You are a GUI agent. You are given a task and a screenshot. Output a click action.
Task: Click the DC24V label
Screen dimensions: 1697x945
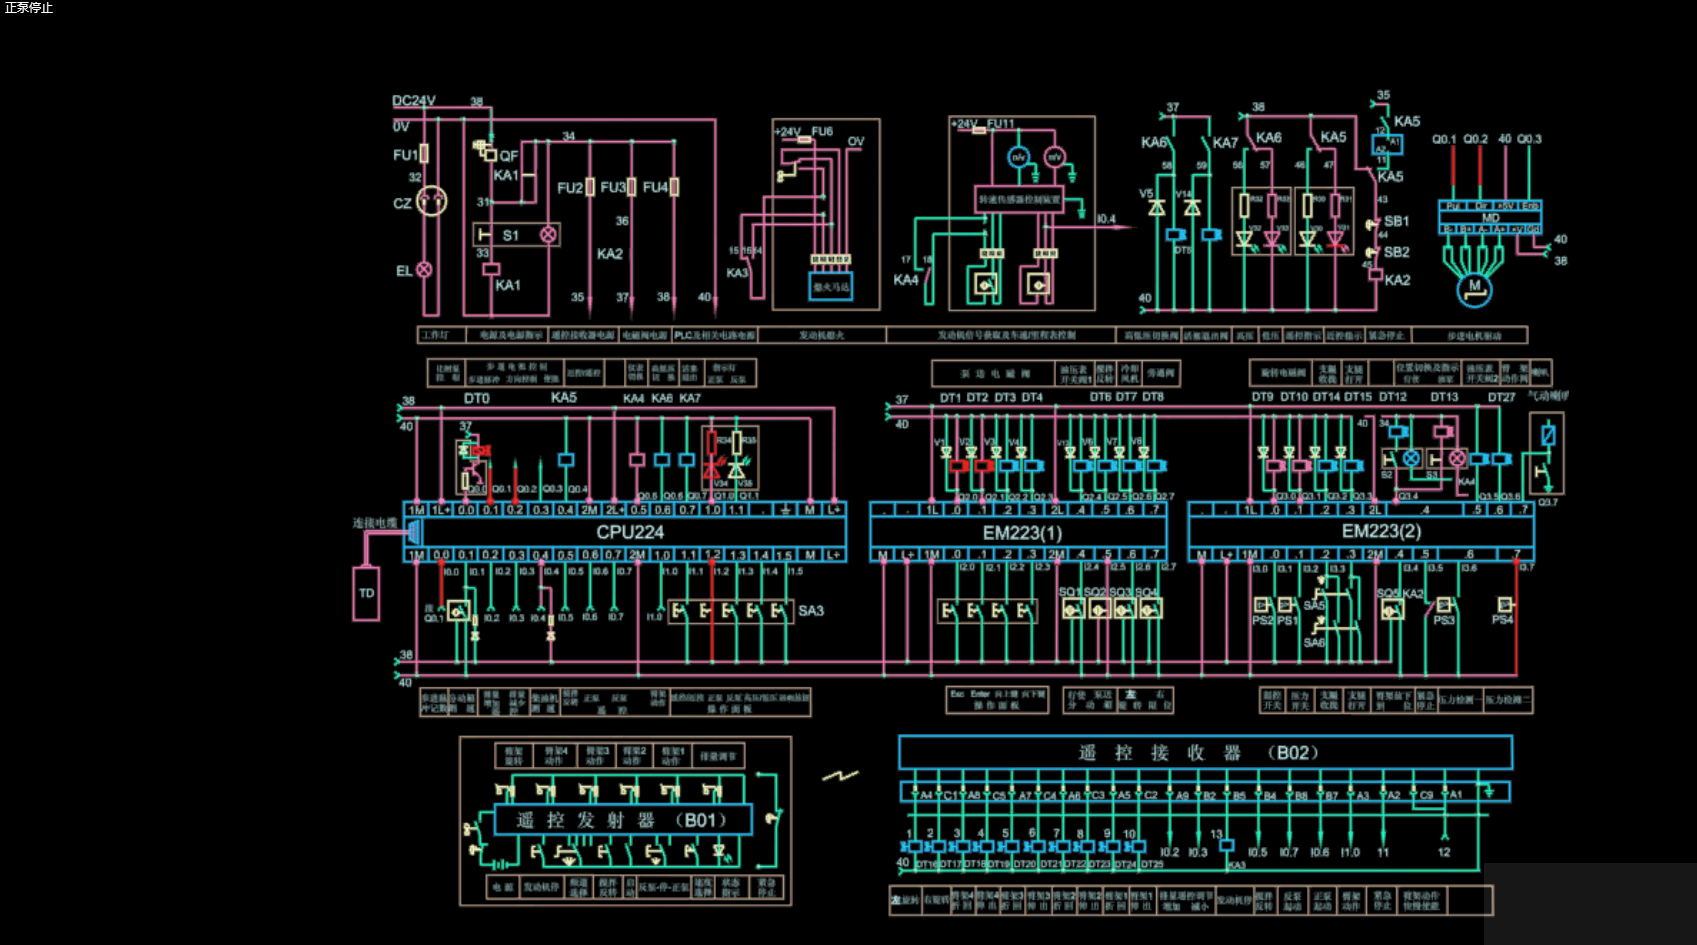(413, 101)
